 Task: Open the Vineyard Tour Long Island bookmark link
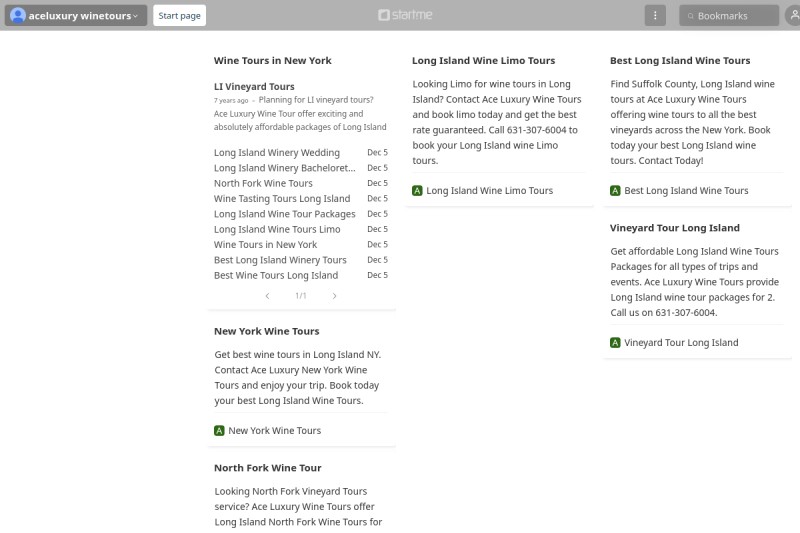coord(681,342)
